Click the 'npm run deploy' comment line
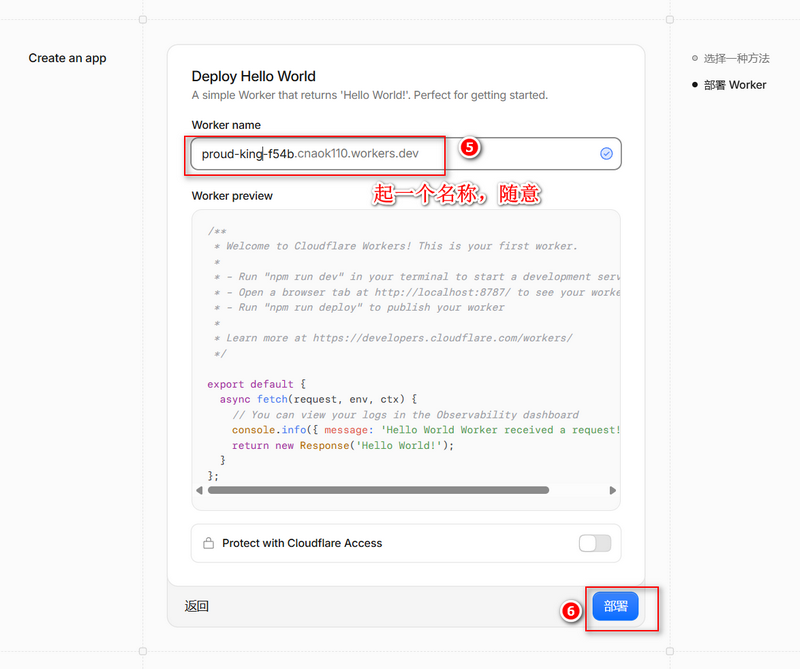800x669 pixels. click(359, 308)
